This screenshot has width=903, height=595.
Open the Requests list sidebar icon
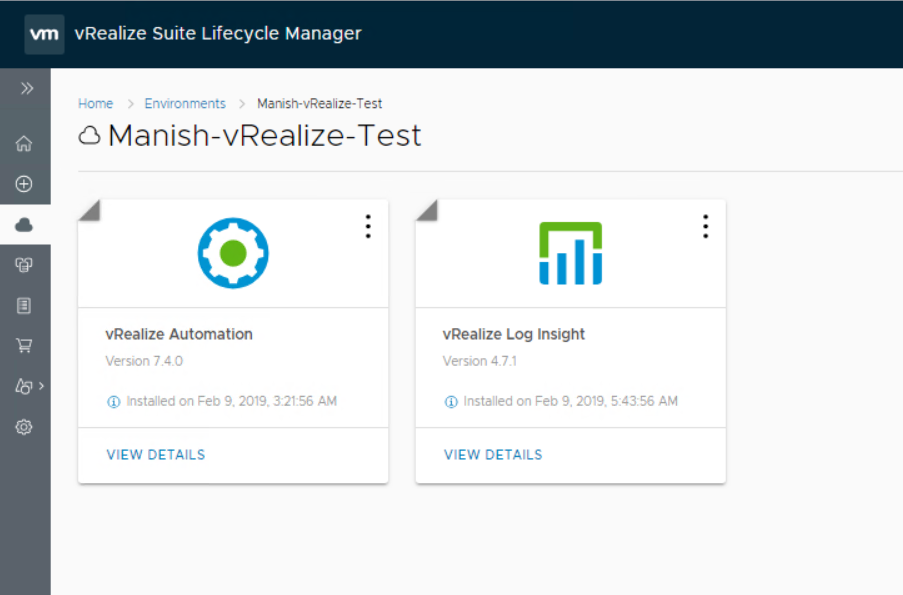pos(25,306)
